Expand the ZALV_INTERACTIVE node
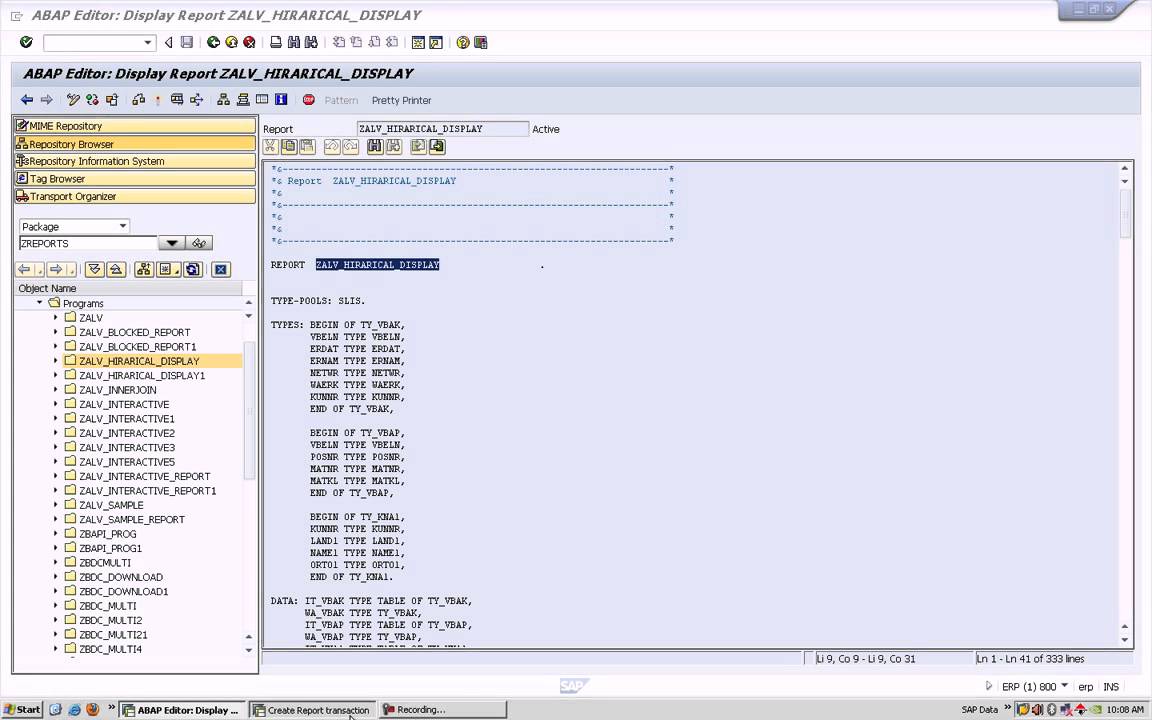Screen dimensions: 1152x720 tap(55, 404)
